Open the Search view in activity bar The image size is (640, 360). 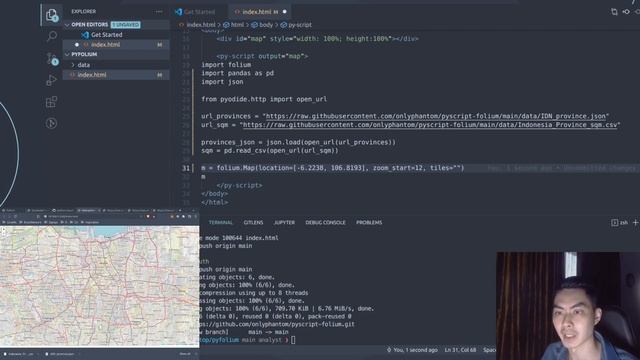[52, 37]
